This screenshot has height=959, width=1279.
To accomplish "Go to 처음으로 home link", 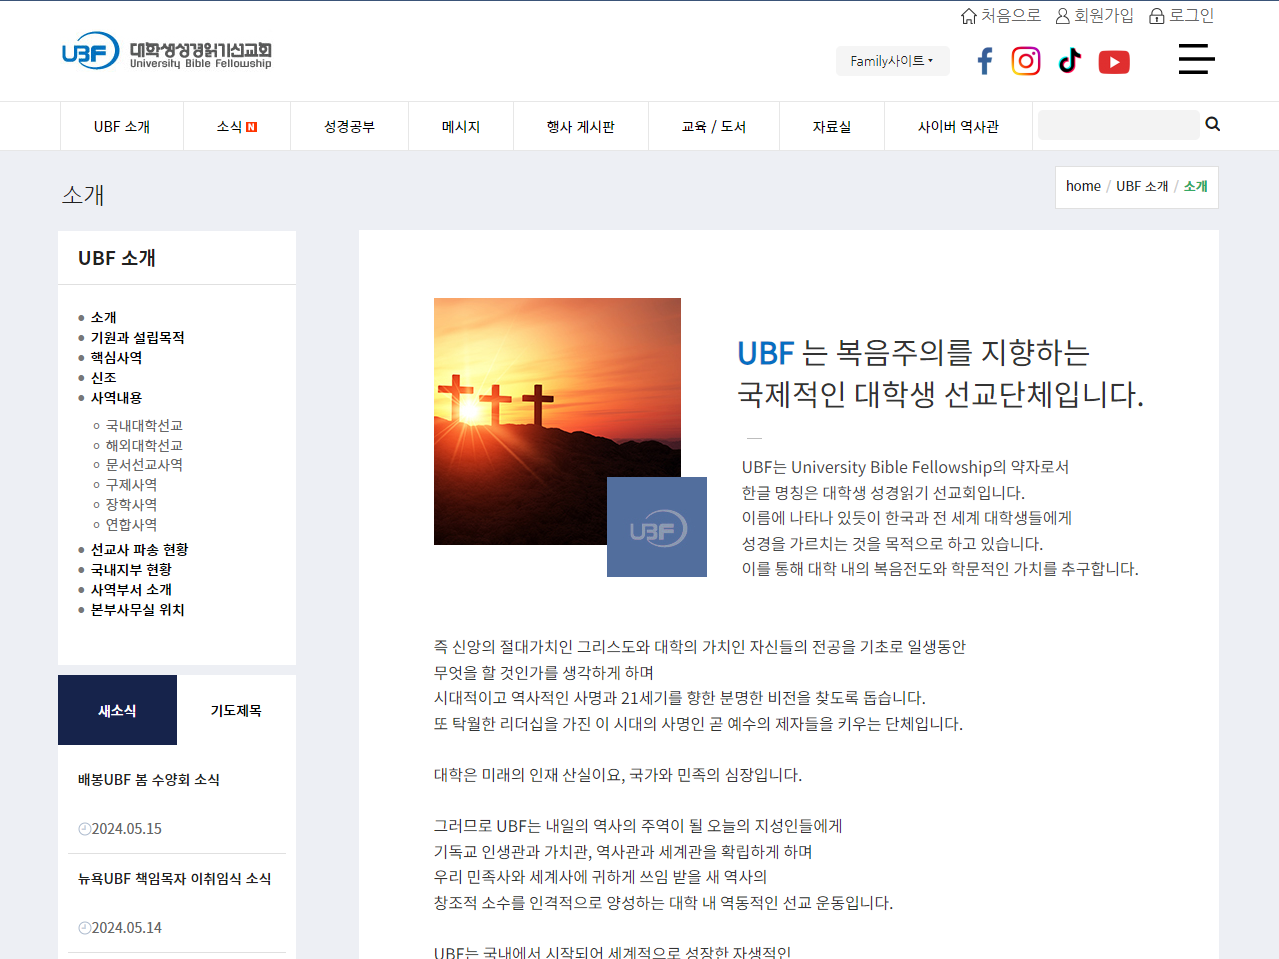I will (x=1001, y=16).
